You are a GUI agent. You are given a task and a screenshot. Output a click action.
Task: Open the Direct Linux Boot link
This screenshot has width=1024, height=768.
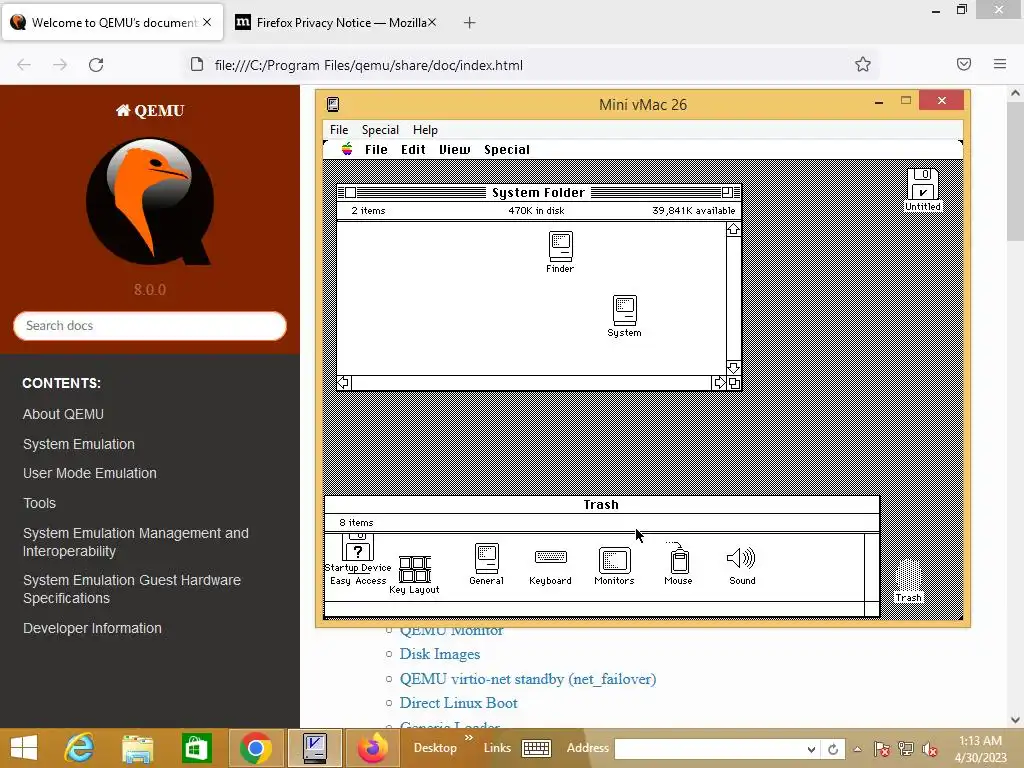point(458,703)
